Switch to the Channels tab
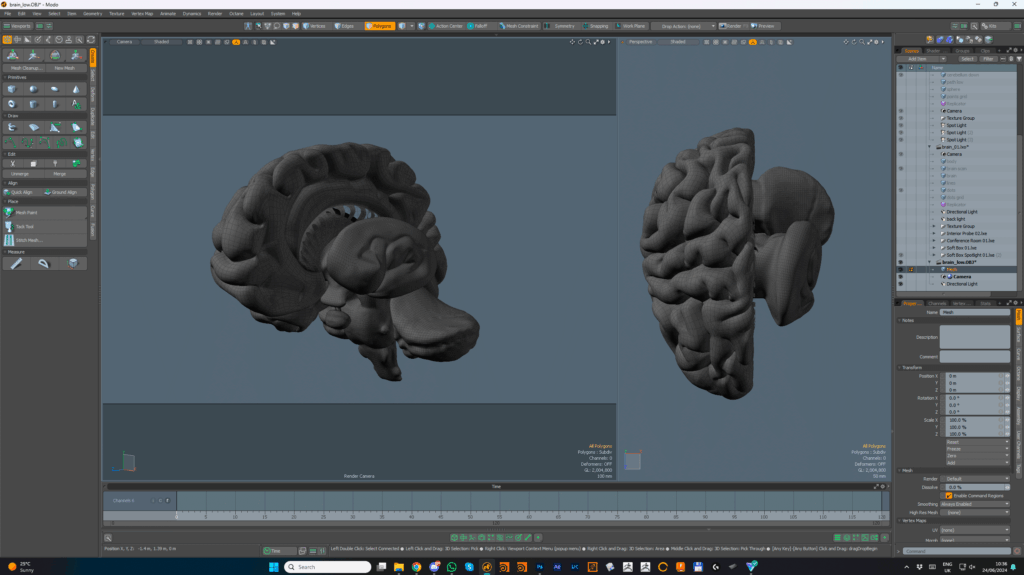 (x=937, y=303)
